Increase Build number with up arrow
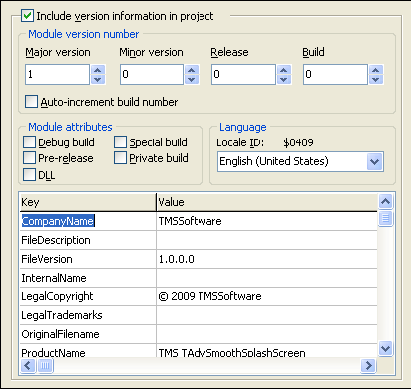411x389 pixels. click(376, 70)
